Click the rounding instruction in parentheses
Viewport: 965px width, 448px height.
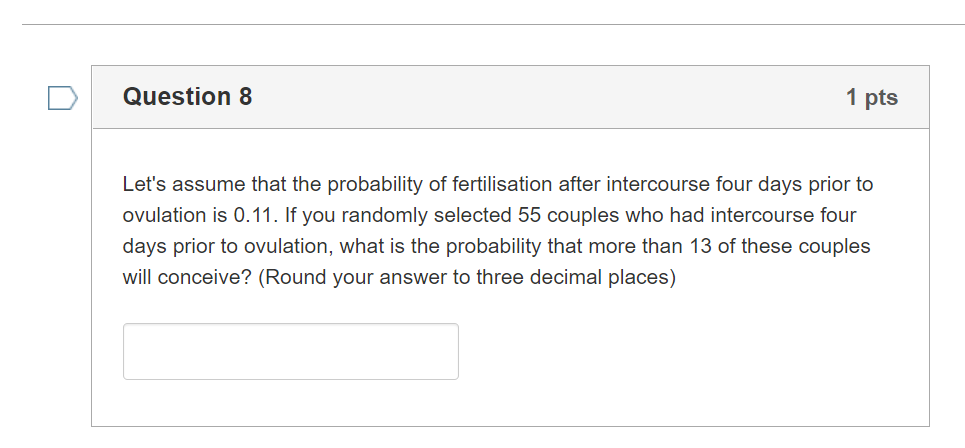pyautogui.click(x=467, y=278)
